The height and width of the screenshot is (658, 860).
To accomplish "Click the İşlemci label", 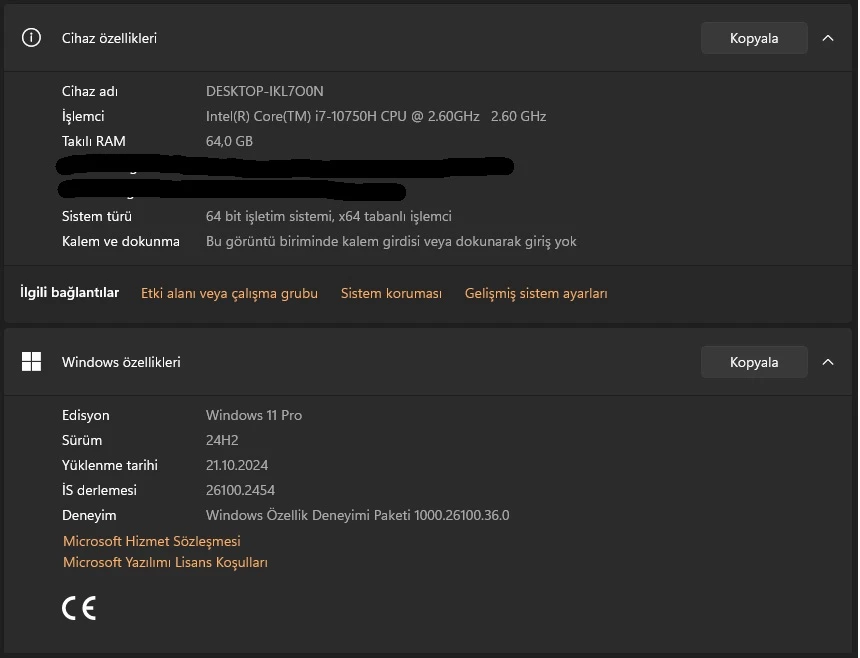I will click(83, 117).
